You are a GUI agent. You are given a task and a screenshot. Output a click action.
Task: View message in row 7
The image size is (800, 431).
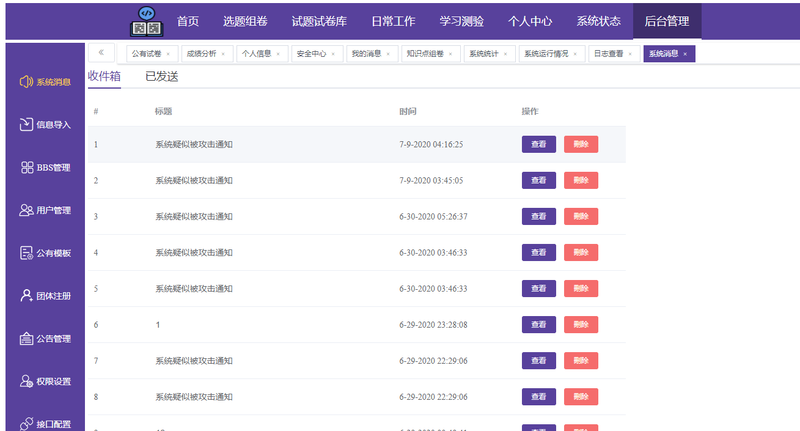(539, 361)
